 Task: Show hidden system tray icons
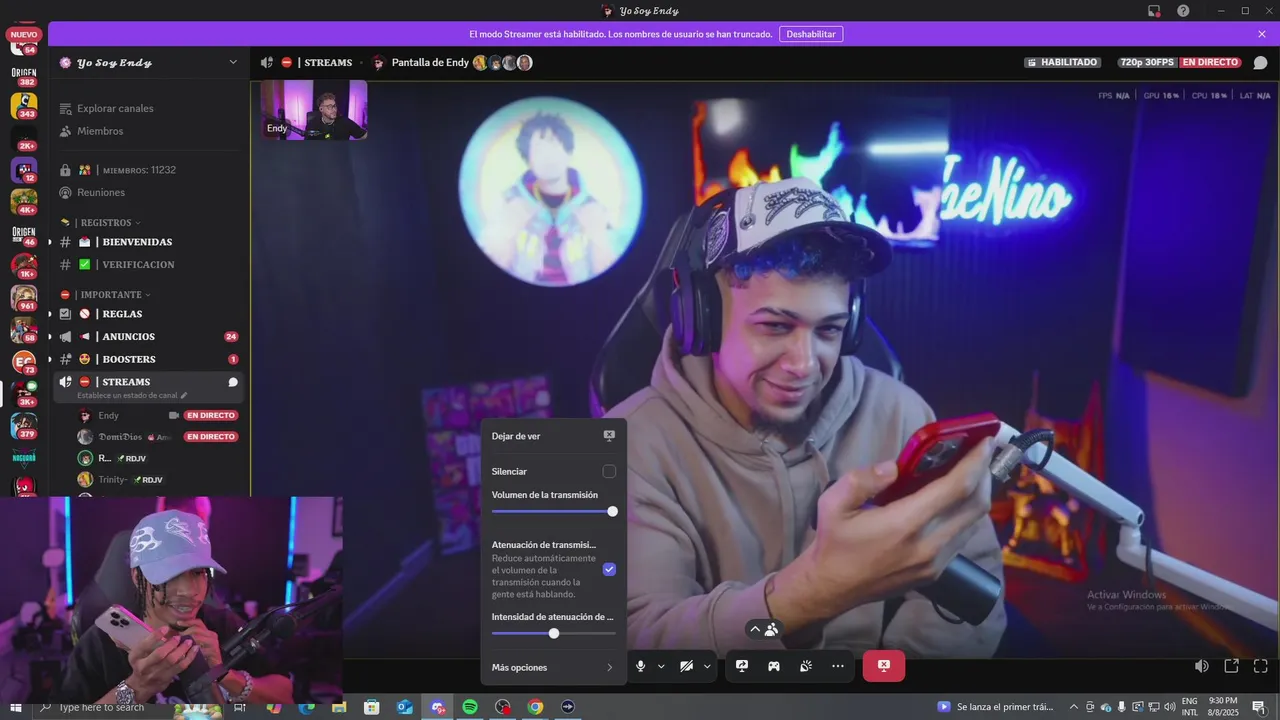point(1074,707)
